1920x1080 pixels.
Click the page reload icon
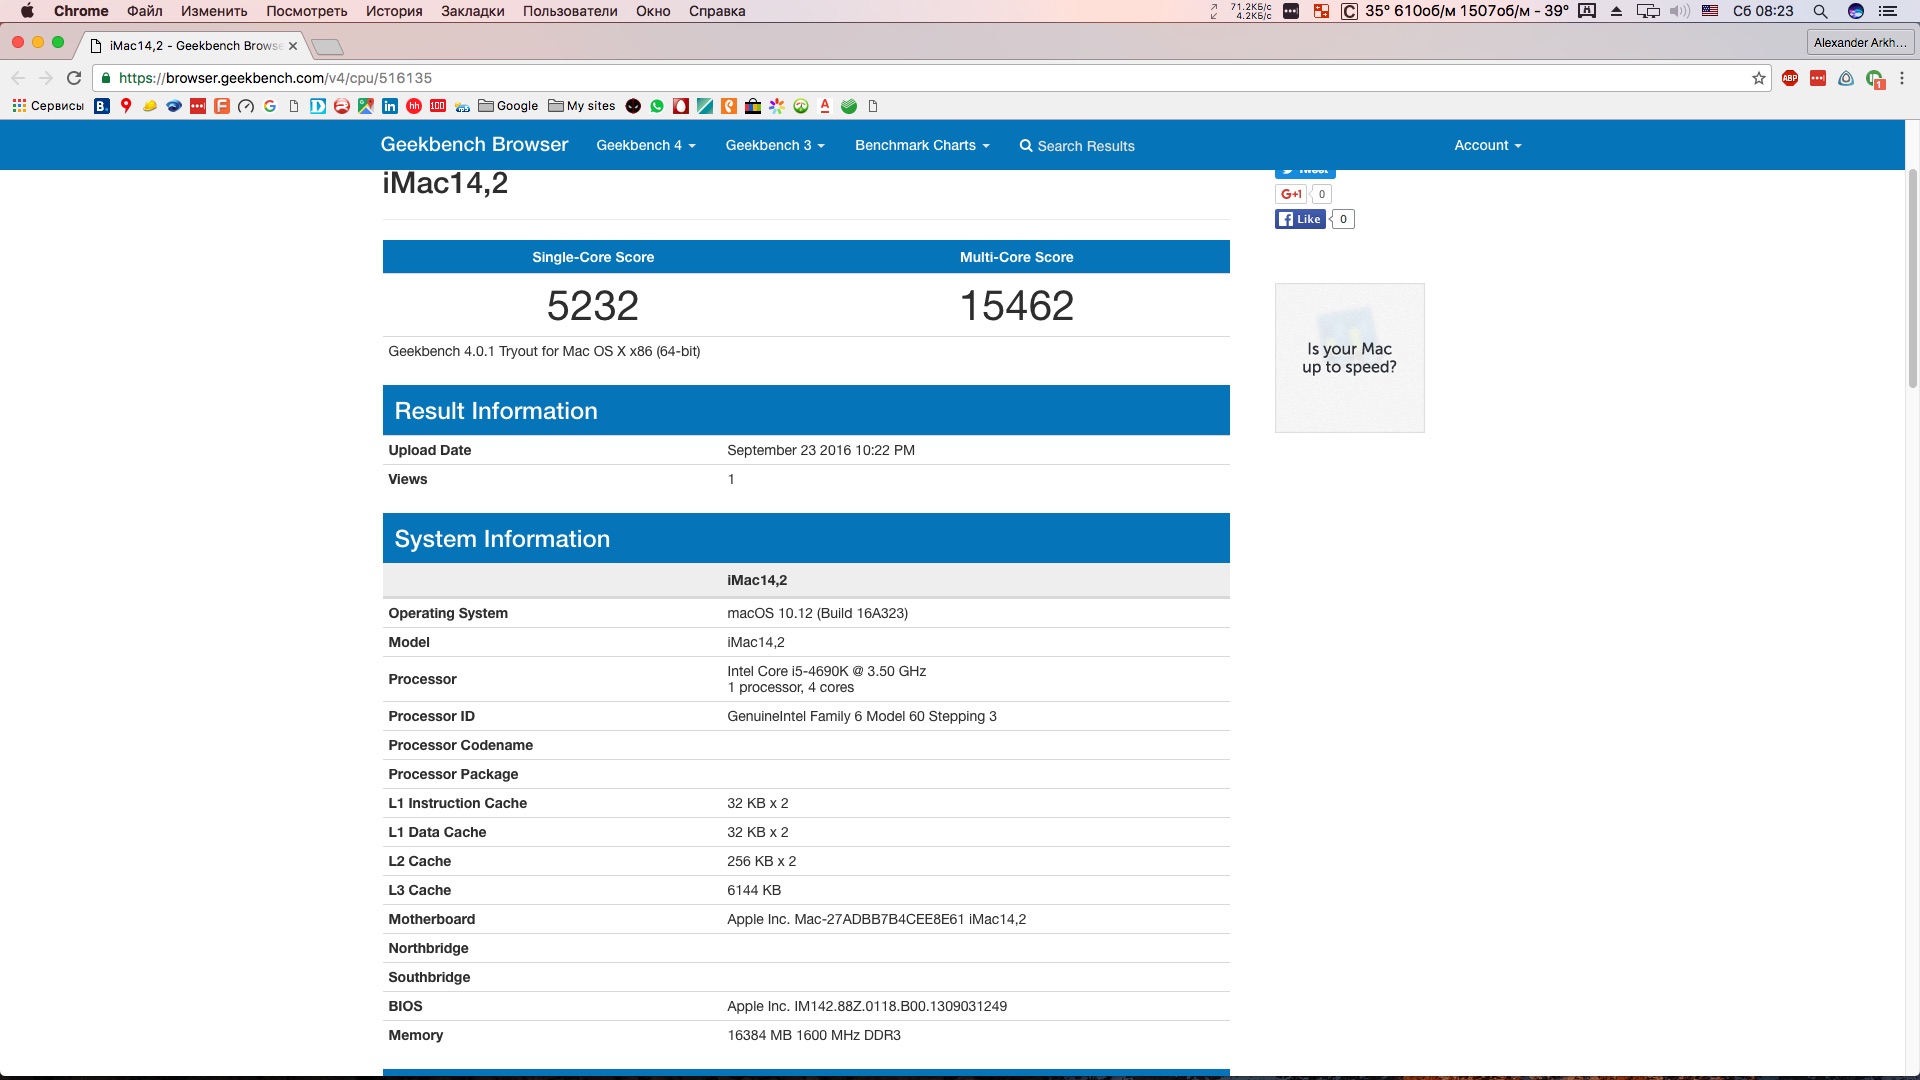pos(74,78)
